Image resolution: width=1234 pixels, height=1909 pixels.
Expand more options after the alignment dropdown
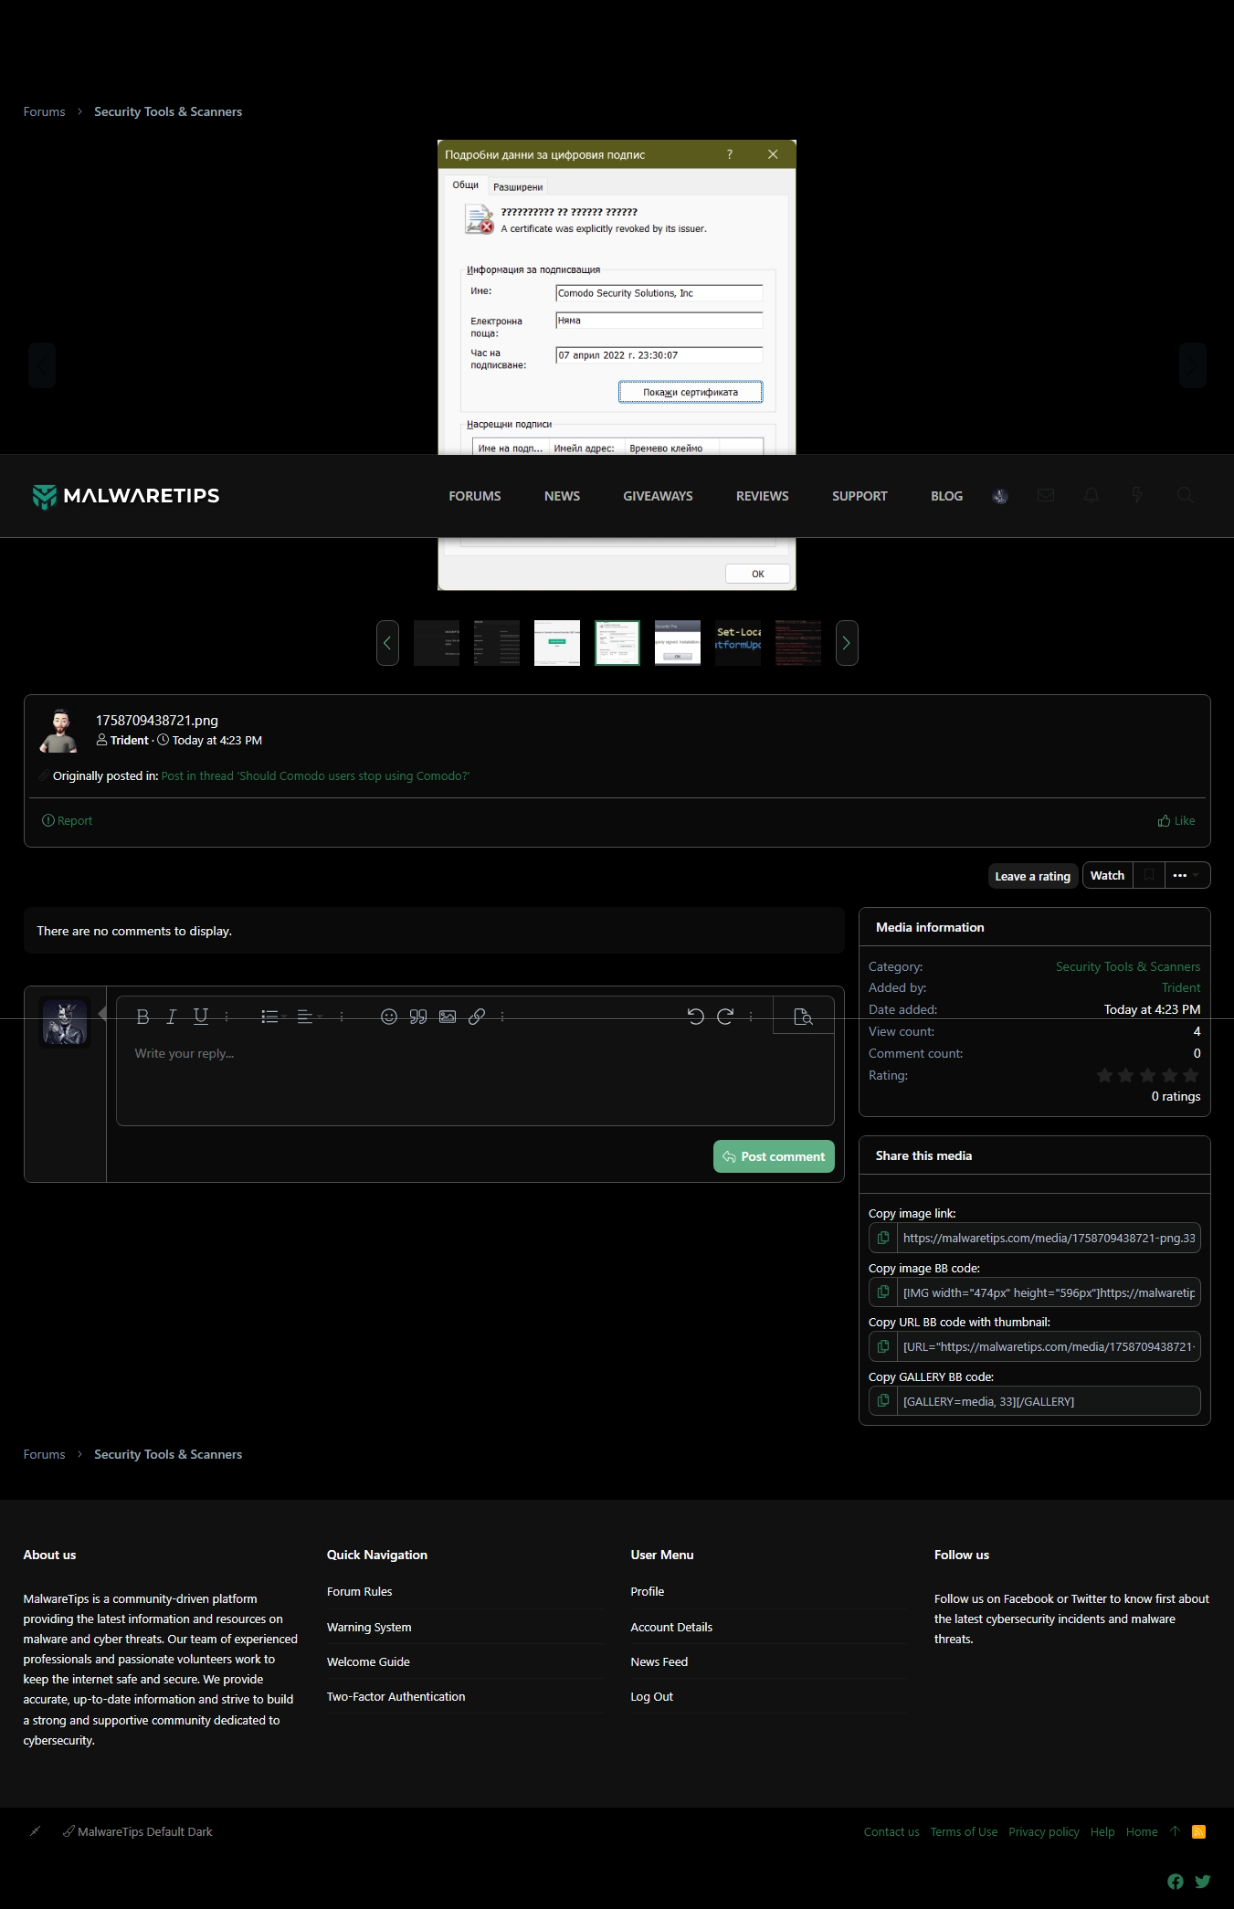(342, 1016)
